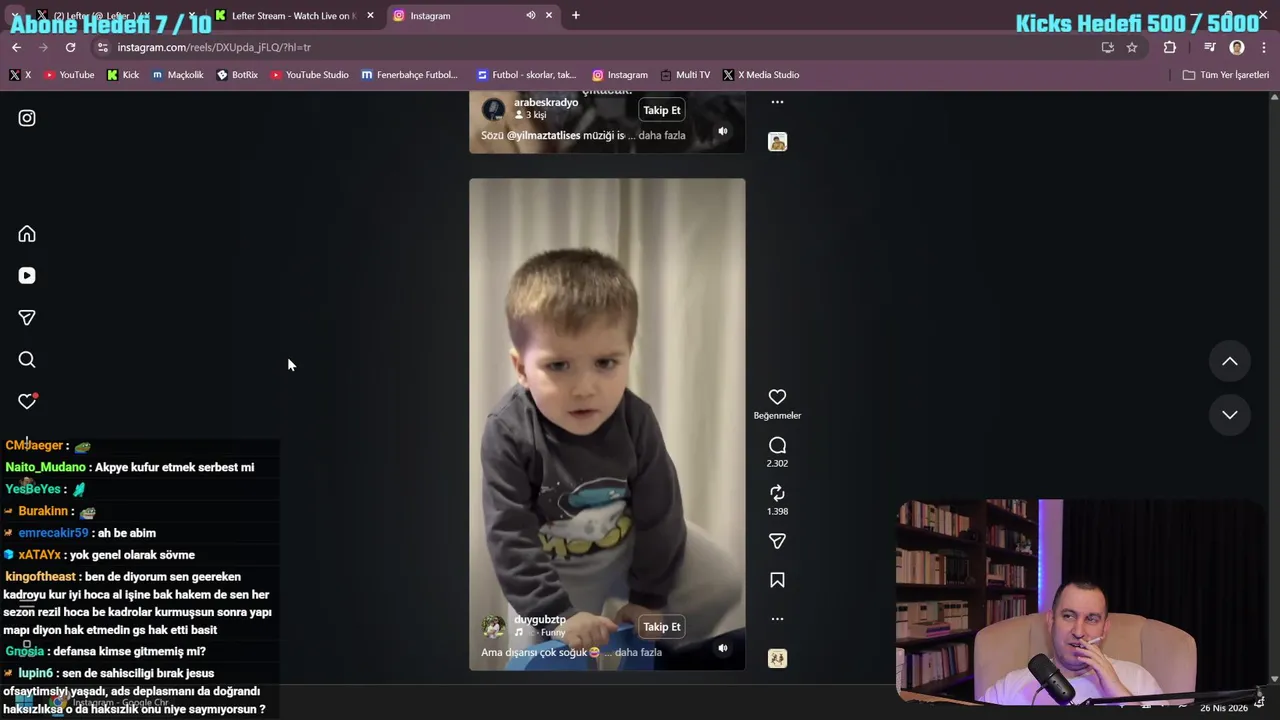Open Instagram home via logo icon
Screen dimensions: 1280x720
(x=27, y=118)
